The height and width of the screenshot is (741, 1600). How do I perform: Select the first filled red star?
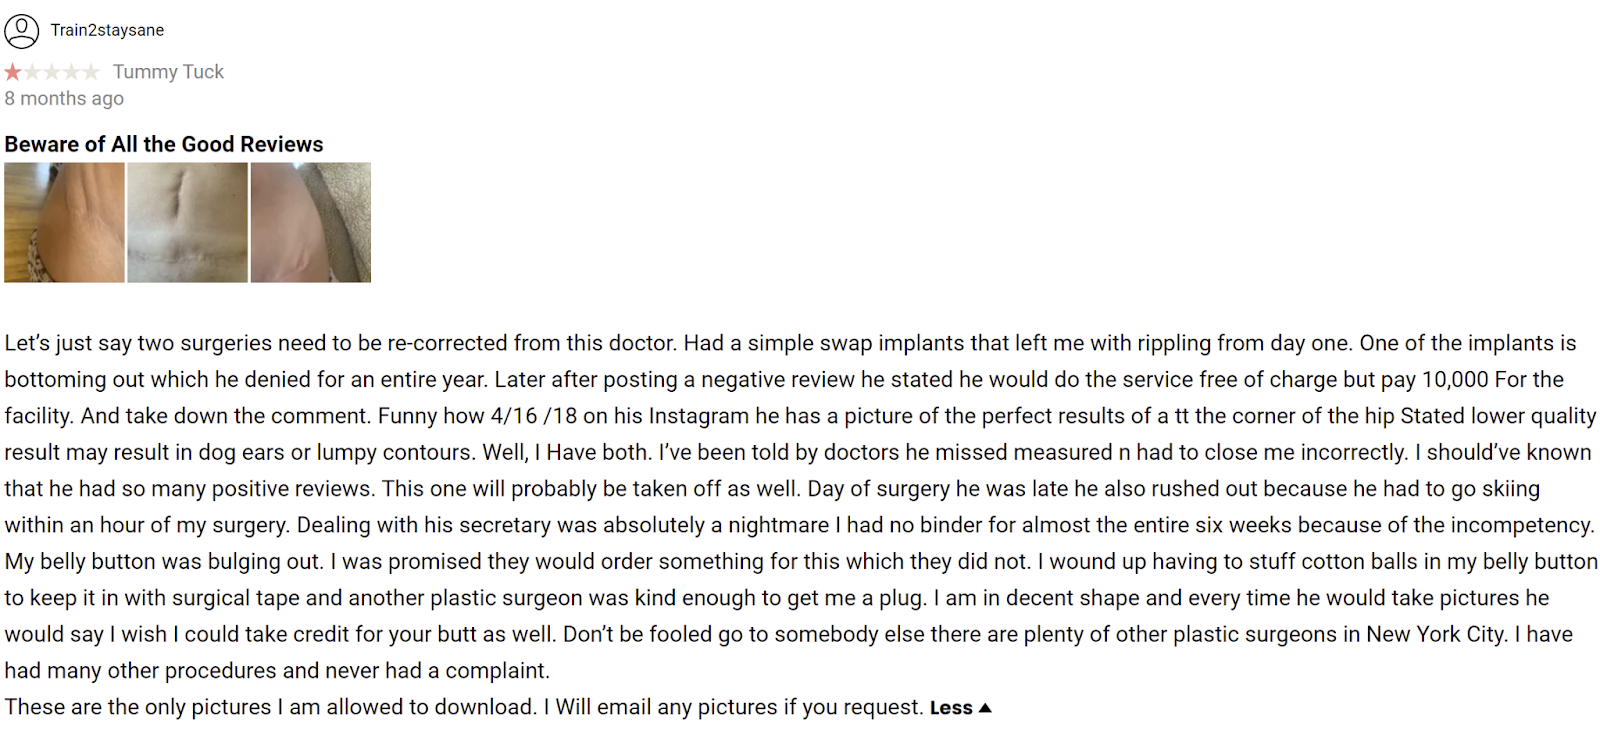click(x=13, y=72)
